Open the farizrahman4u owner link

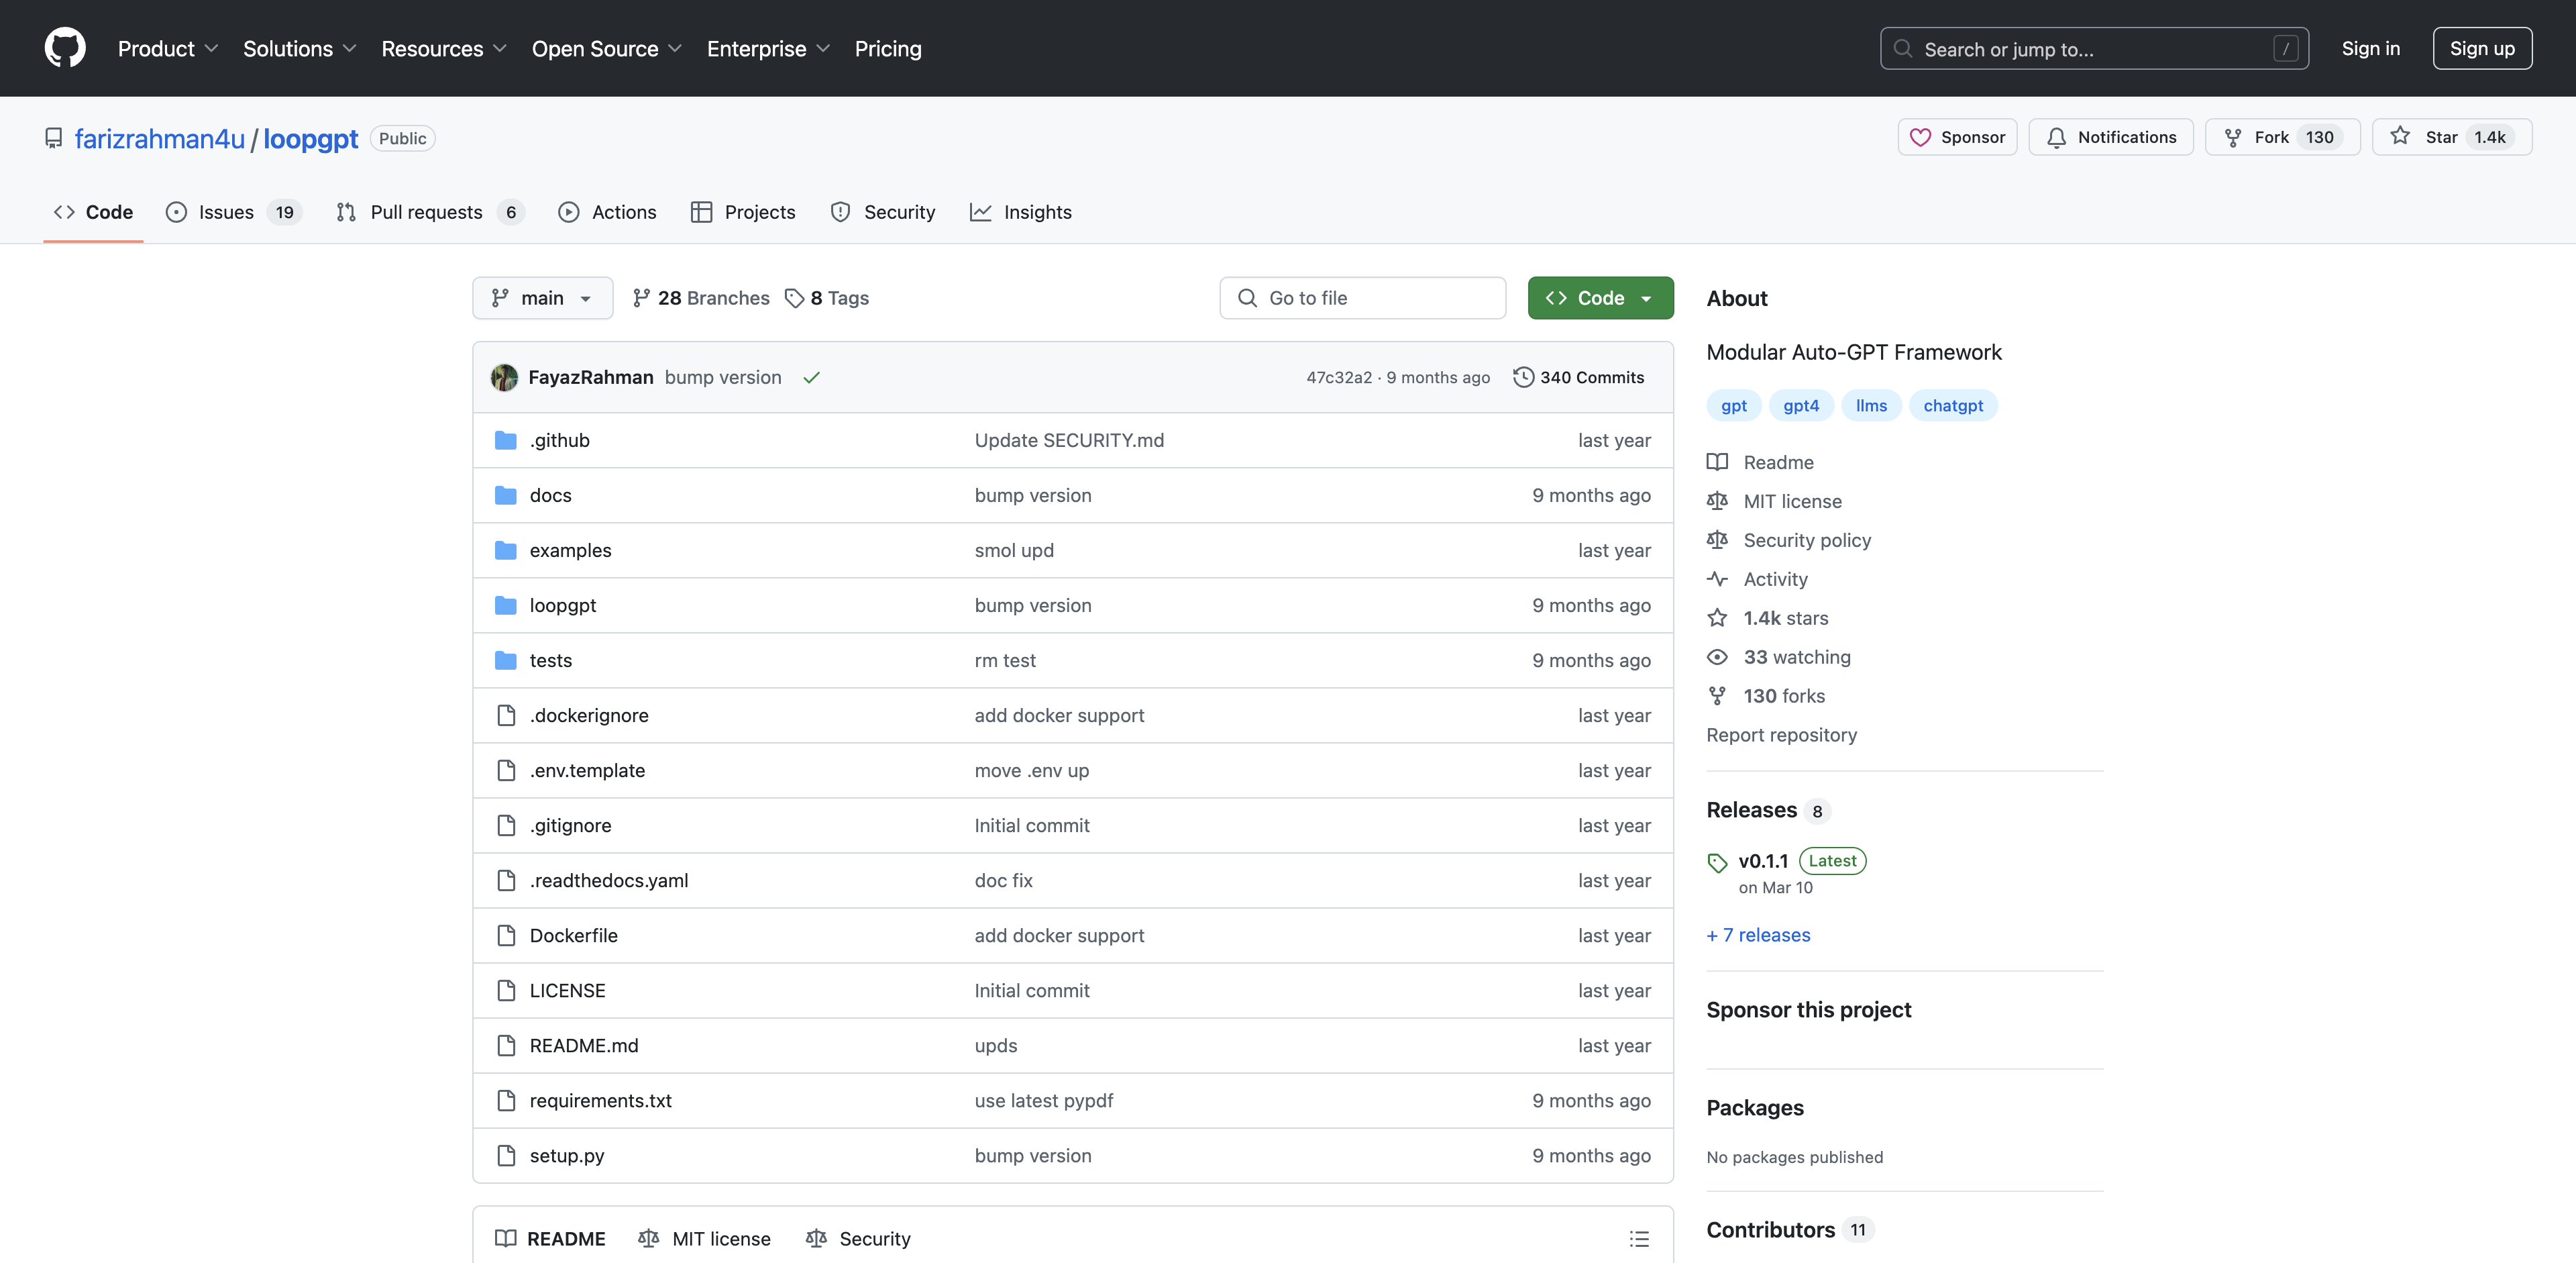[x=160, y=138]
